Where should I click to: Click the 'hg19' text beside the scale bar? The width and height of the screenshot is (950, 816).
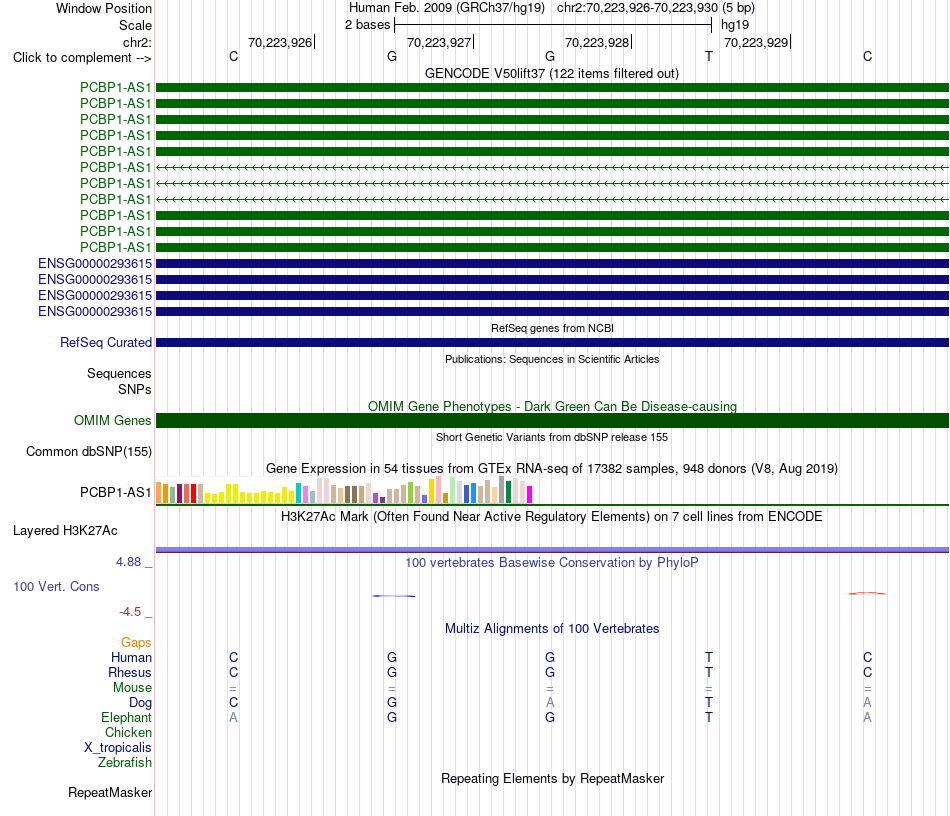coord(735,25)
